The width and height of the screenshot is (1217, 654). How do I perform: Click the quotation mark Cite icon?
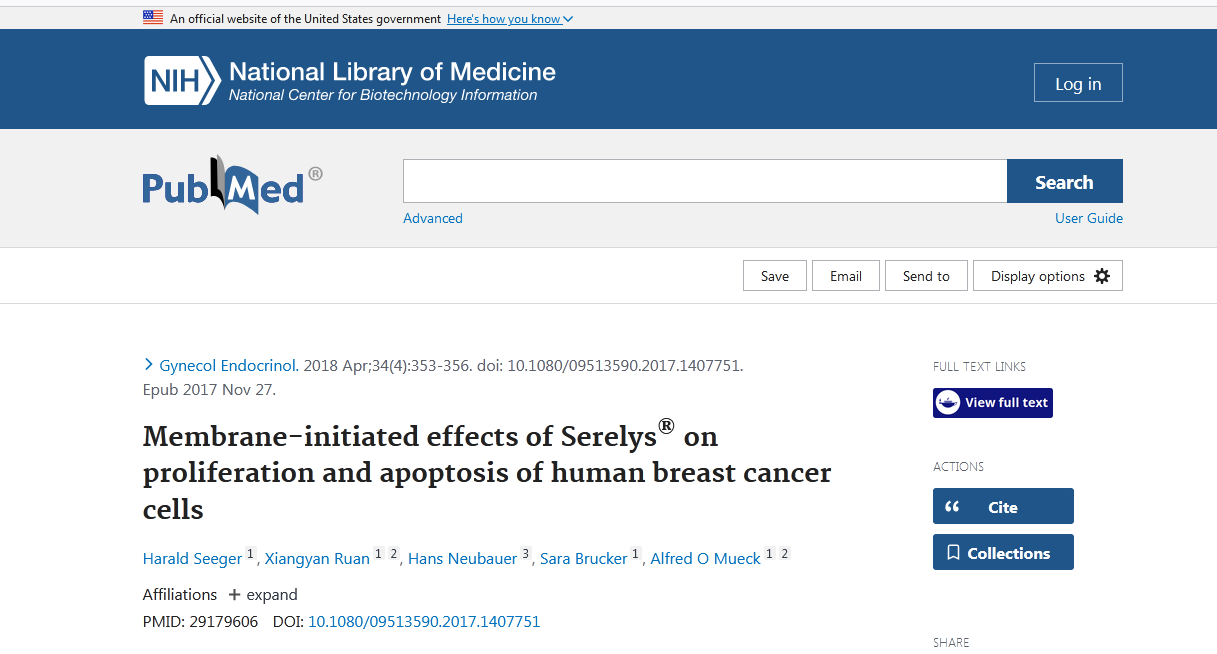[x=952, y=507]
